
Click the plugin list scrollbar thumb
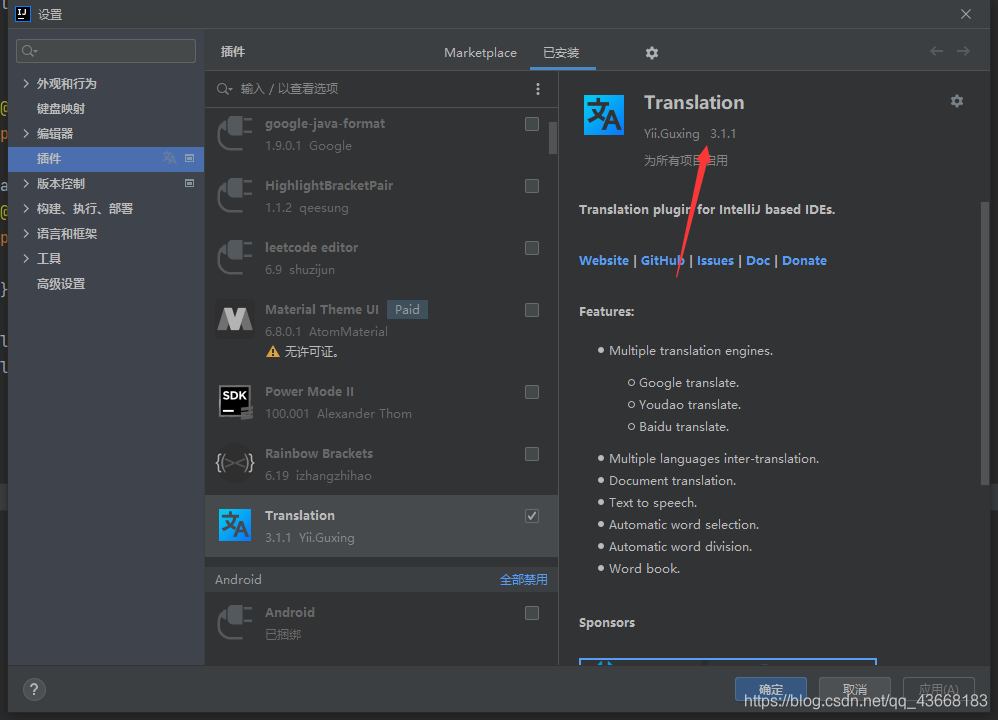[x=553, y=138]
